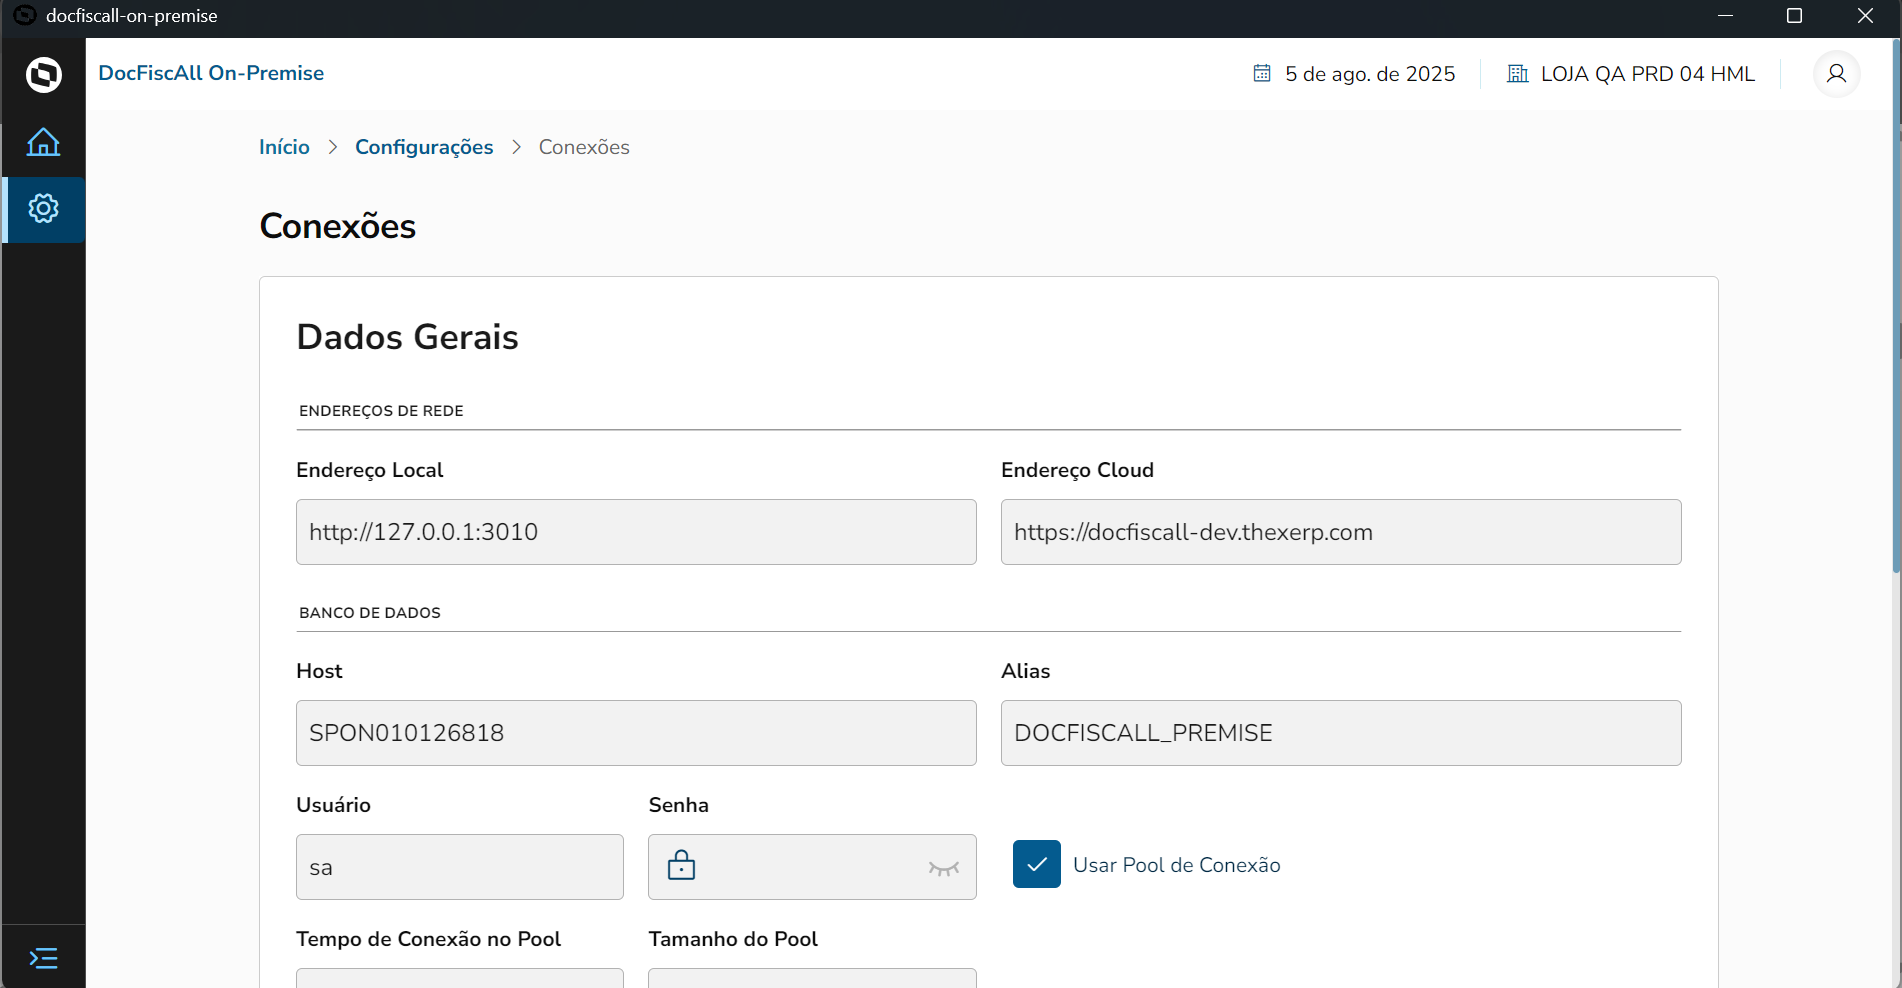Open the Home icon in sidebar
Viewport: 1902px width, 988px height.
tap(43, 142)
